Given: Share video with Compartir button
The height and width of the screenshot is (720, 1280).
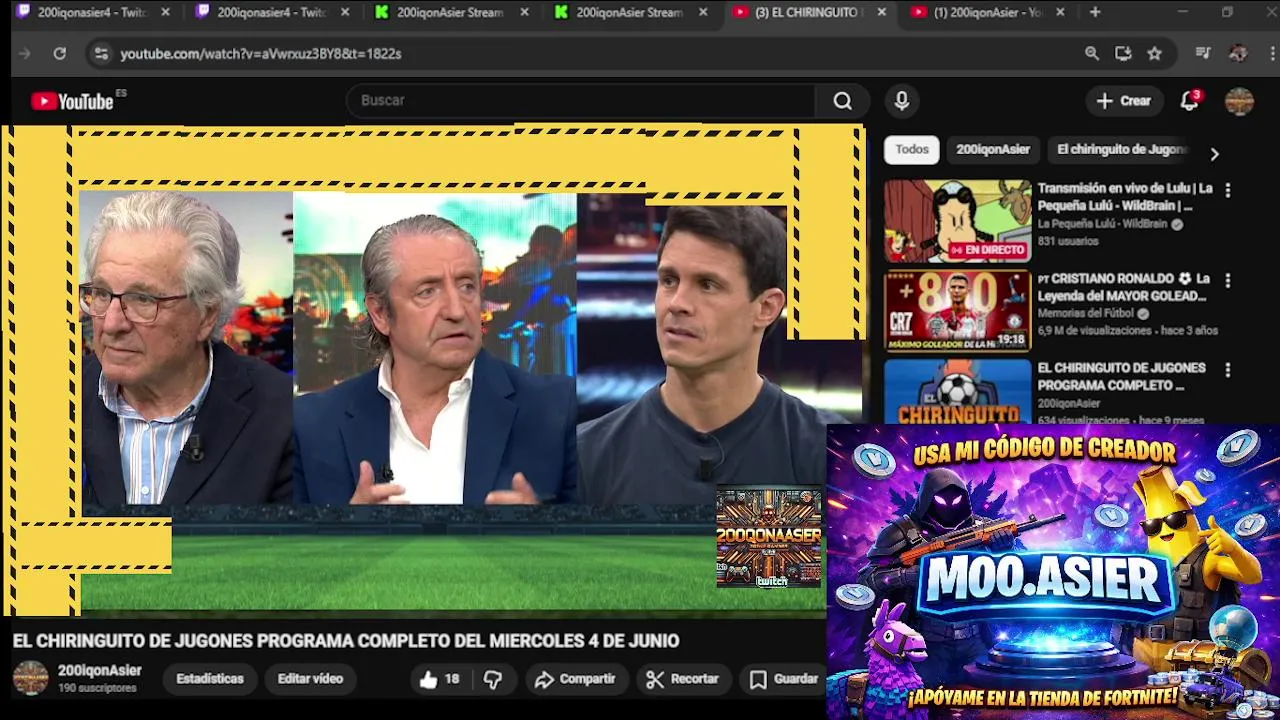Looking at the screenshot, I should [x=574, y=679].
